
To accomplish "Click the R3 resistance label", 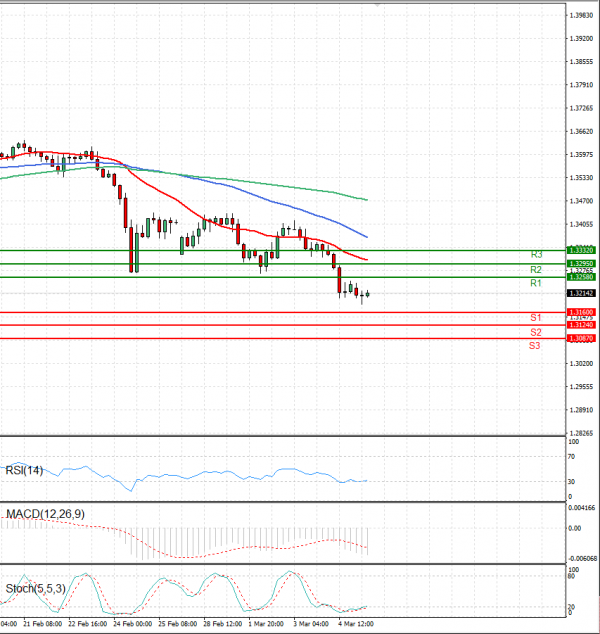I will (536, 255).
